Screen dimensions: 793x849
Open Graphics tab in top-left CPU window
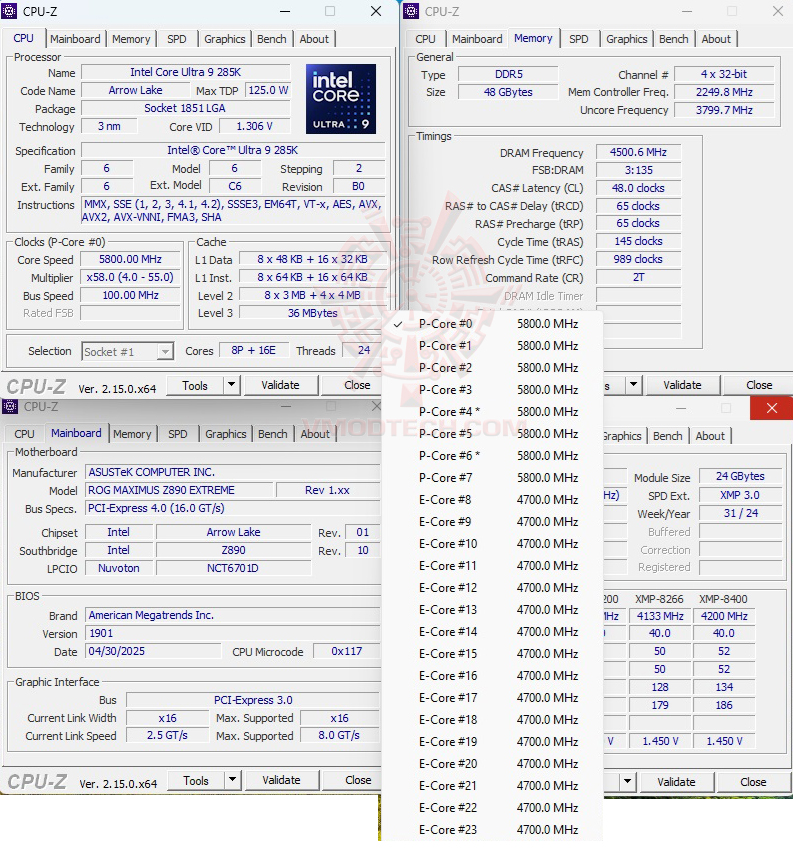[x=225, y=39]
